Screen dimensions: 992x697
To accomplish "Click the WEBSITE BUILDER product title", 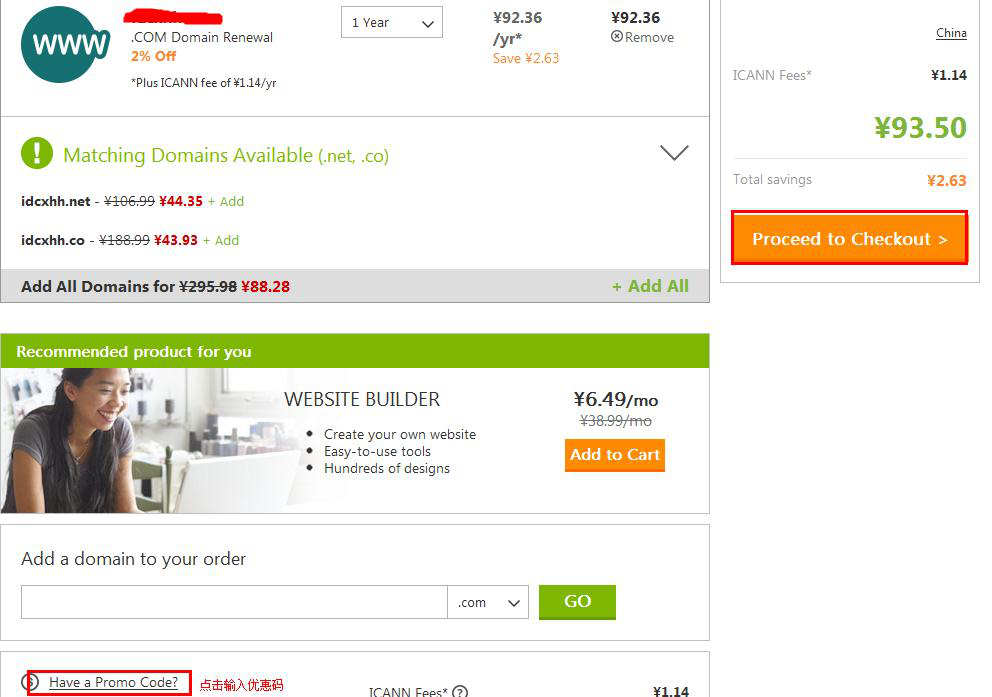I will pos(362,399).
